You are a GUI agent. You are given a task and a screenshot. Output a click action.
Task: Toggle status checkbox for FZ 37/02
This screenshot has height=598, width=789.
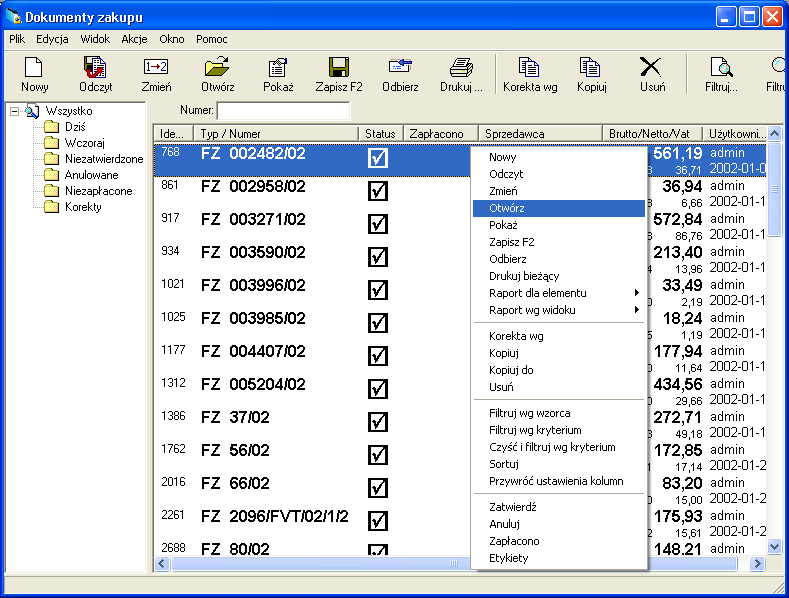click(377, 422)
